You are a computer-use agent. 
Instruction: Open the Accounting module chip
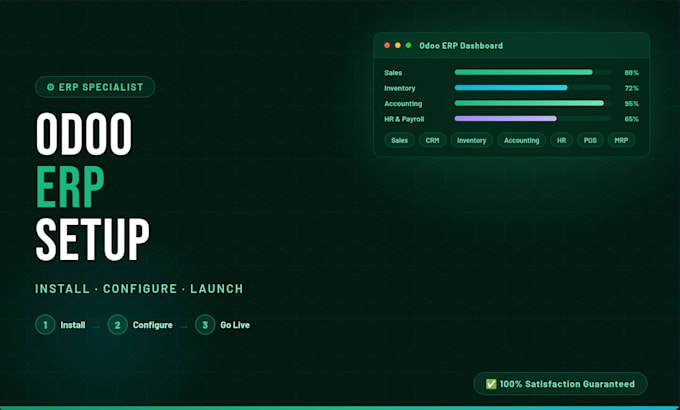521,140
